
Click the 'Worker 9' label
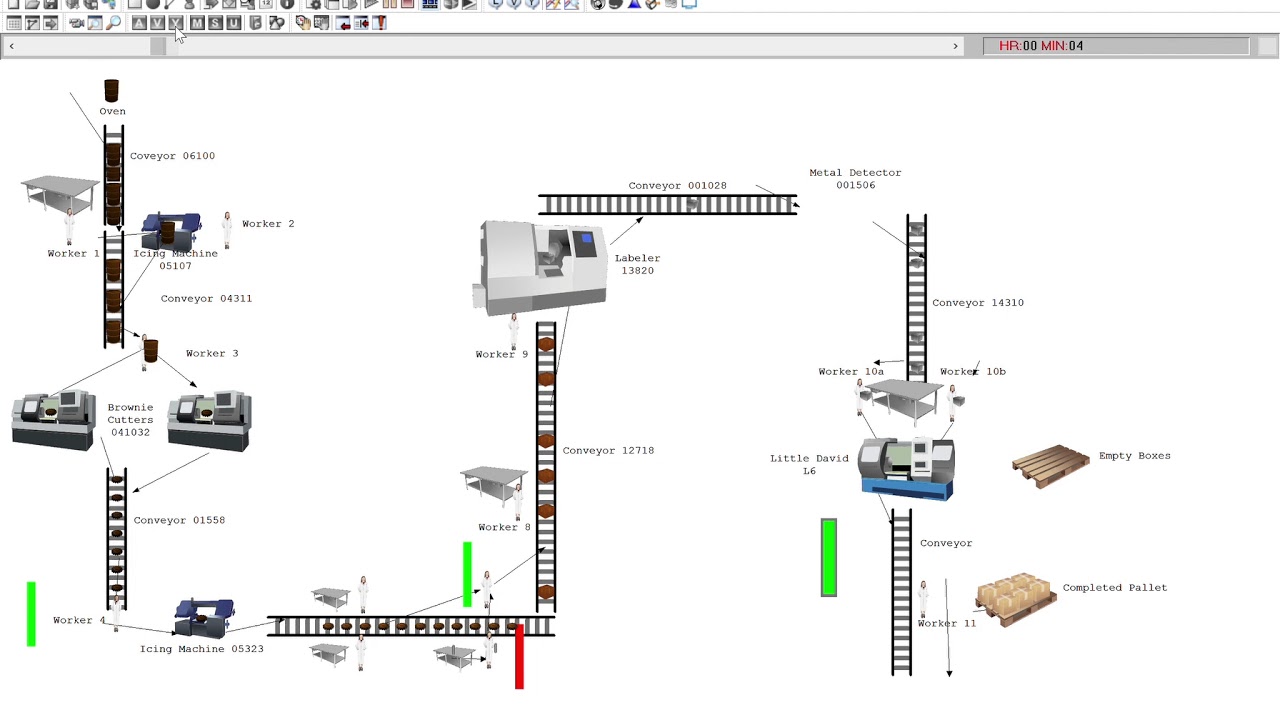click(x=502, y=355)
